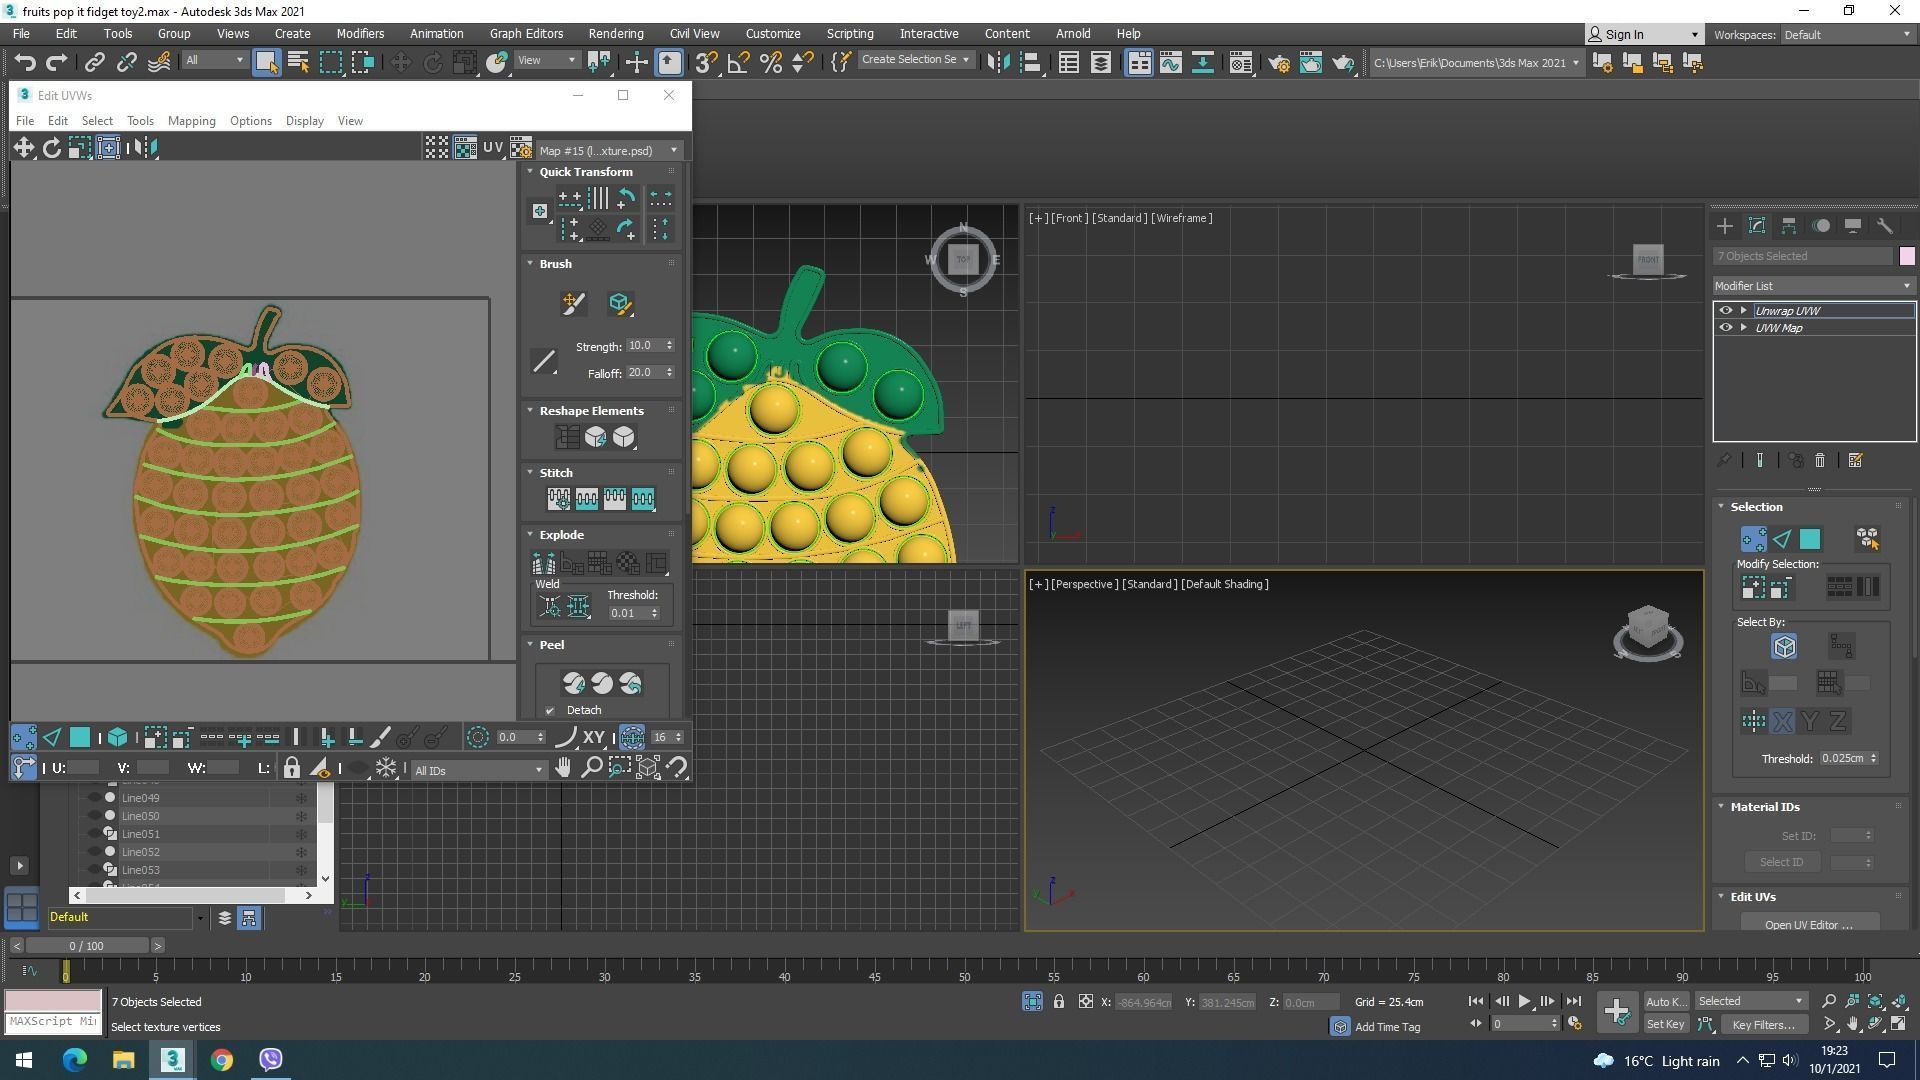Image resolution: width=1920 pixels, height=1080 pixels.
Task: Open the Mapping menu in Edit UVWs
Action: (x=191, y=121)
